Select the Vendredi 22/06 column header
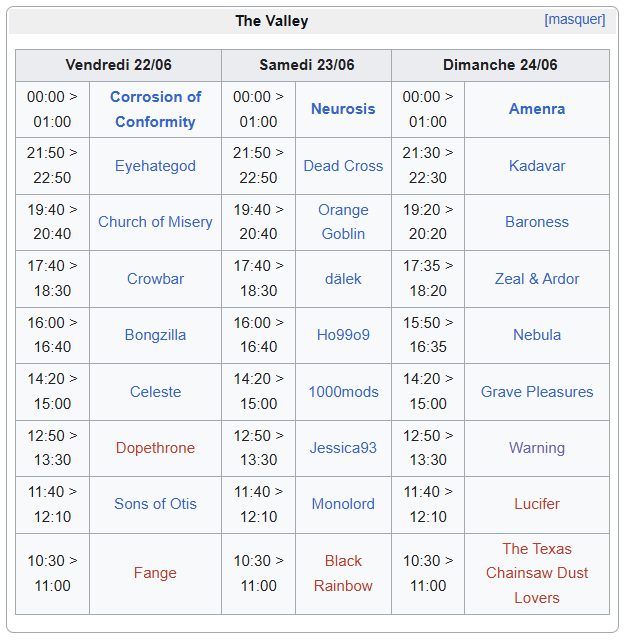Screen dimensions: 627x640 (x=118, y=65)
